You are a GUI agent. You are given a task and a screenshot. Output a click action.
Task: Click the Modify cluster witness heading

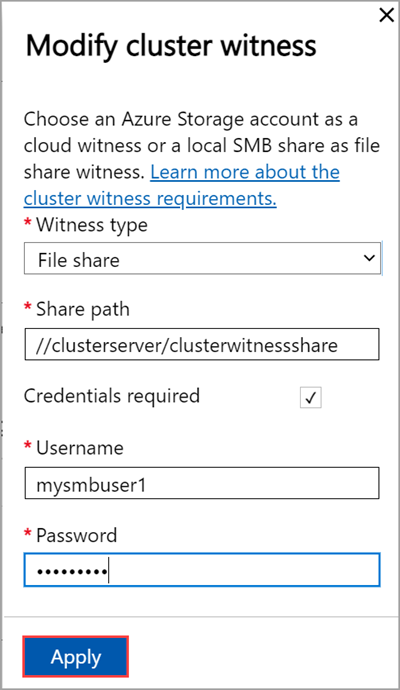[x=171, y=46]
